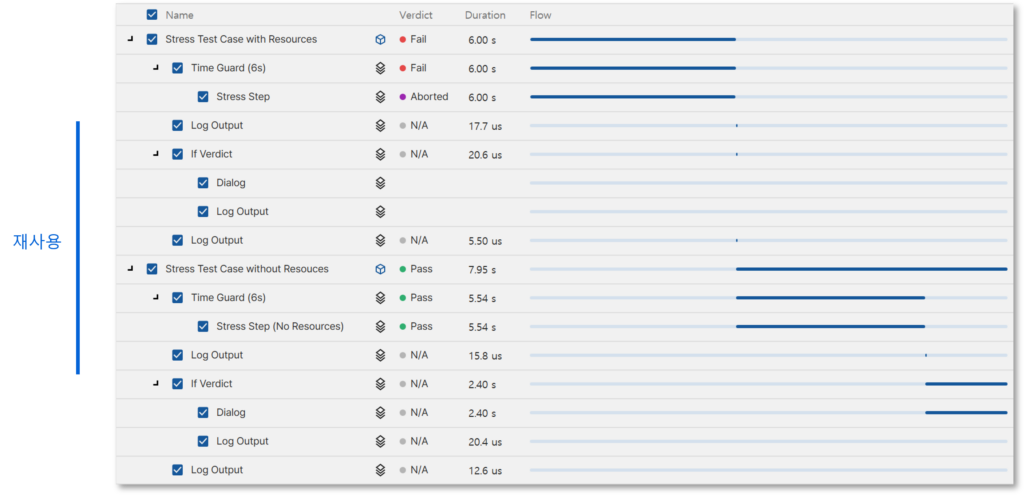Uncheck checkbox of the 17.7 us Log Output
This screenshot has height=495, width=1024.
click(178, 125)
